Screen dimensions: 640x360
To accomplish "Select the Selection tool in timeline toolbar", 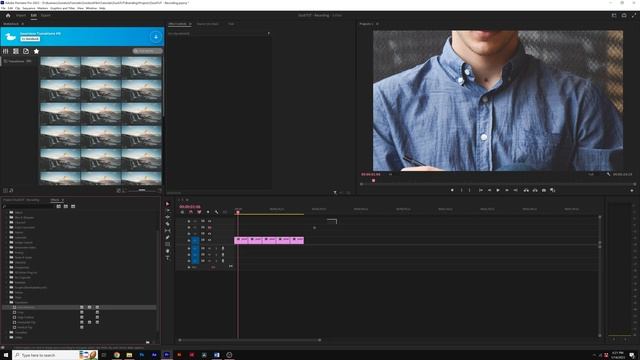I will 167,204.
